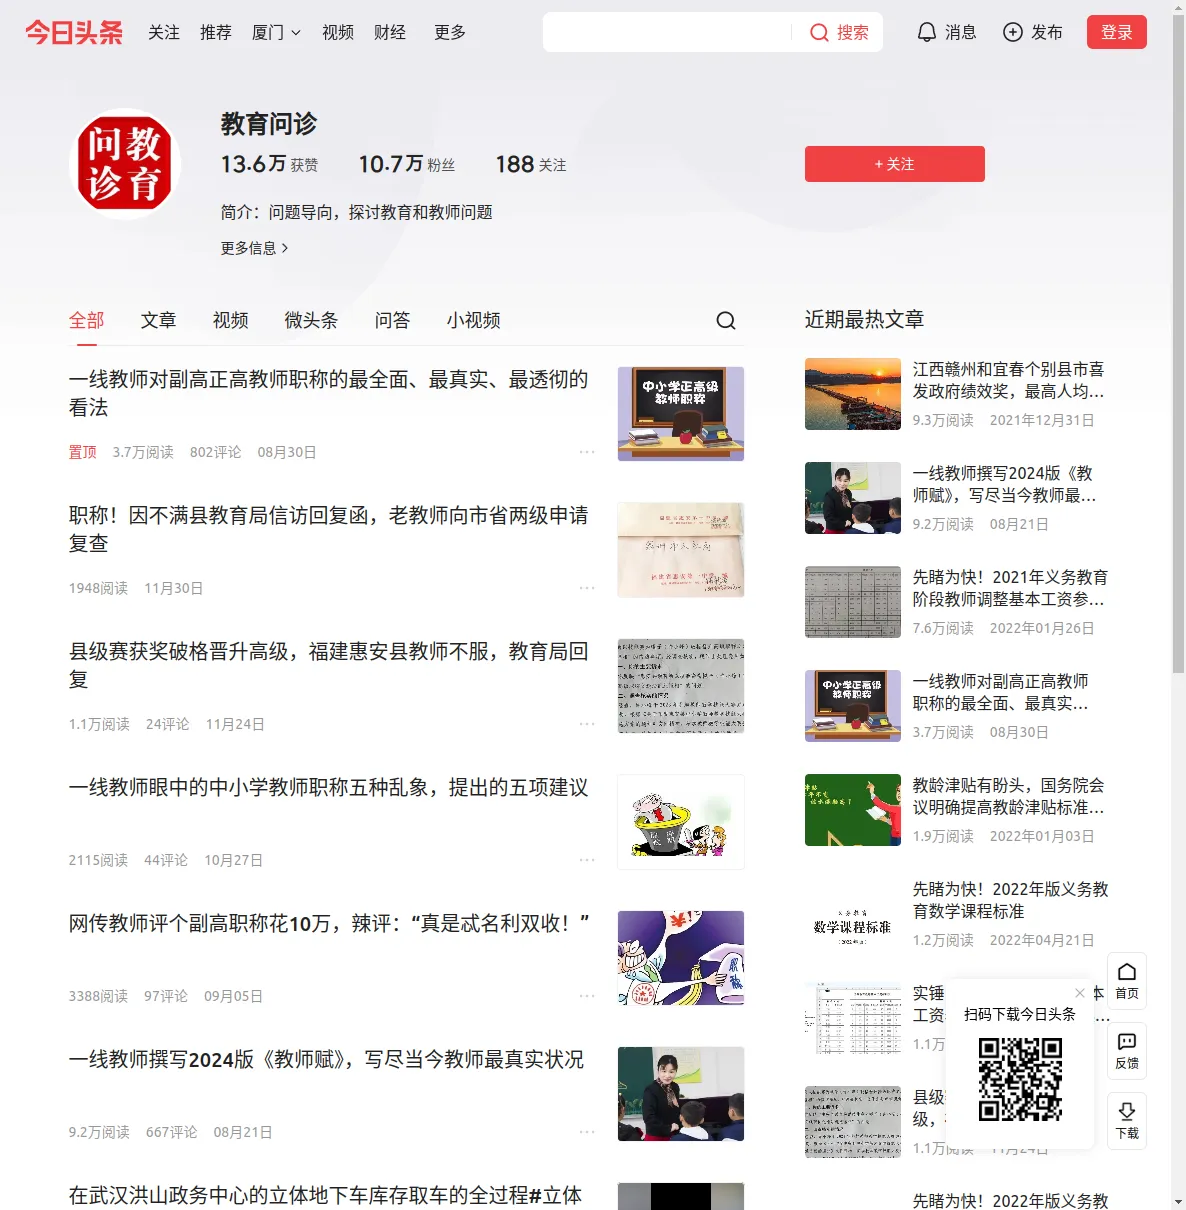Image resolution: width=1186 pixels, height=1210 pixels.
Task: Open hot article 江西赣州和宜春个别县市喜发政府绩效奖
Action: [x=1009, y=380]
